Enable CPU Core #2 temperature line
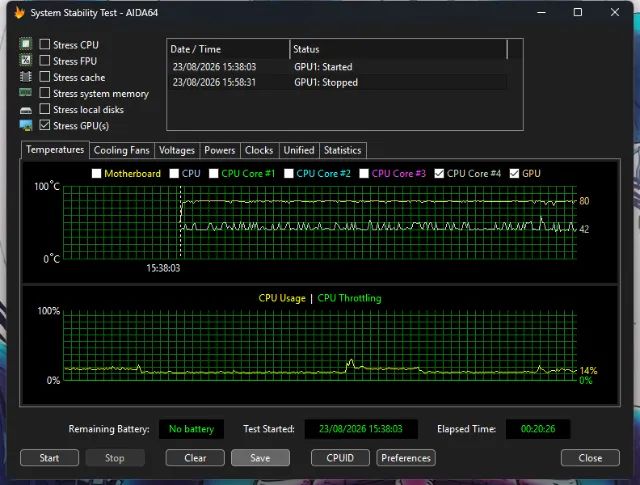Viewport: 640px width, 485px height. (289, 174)
